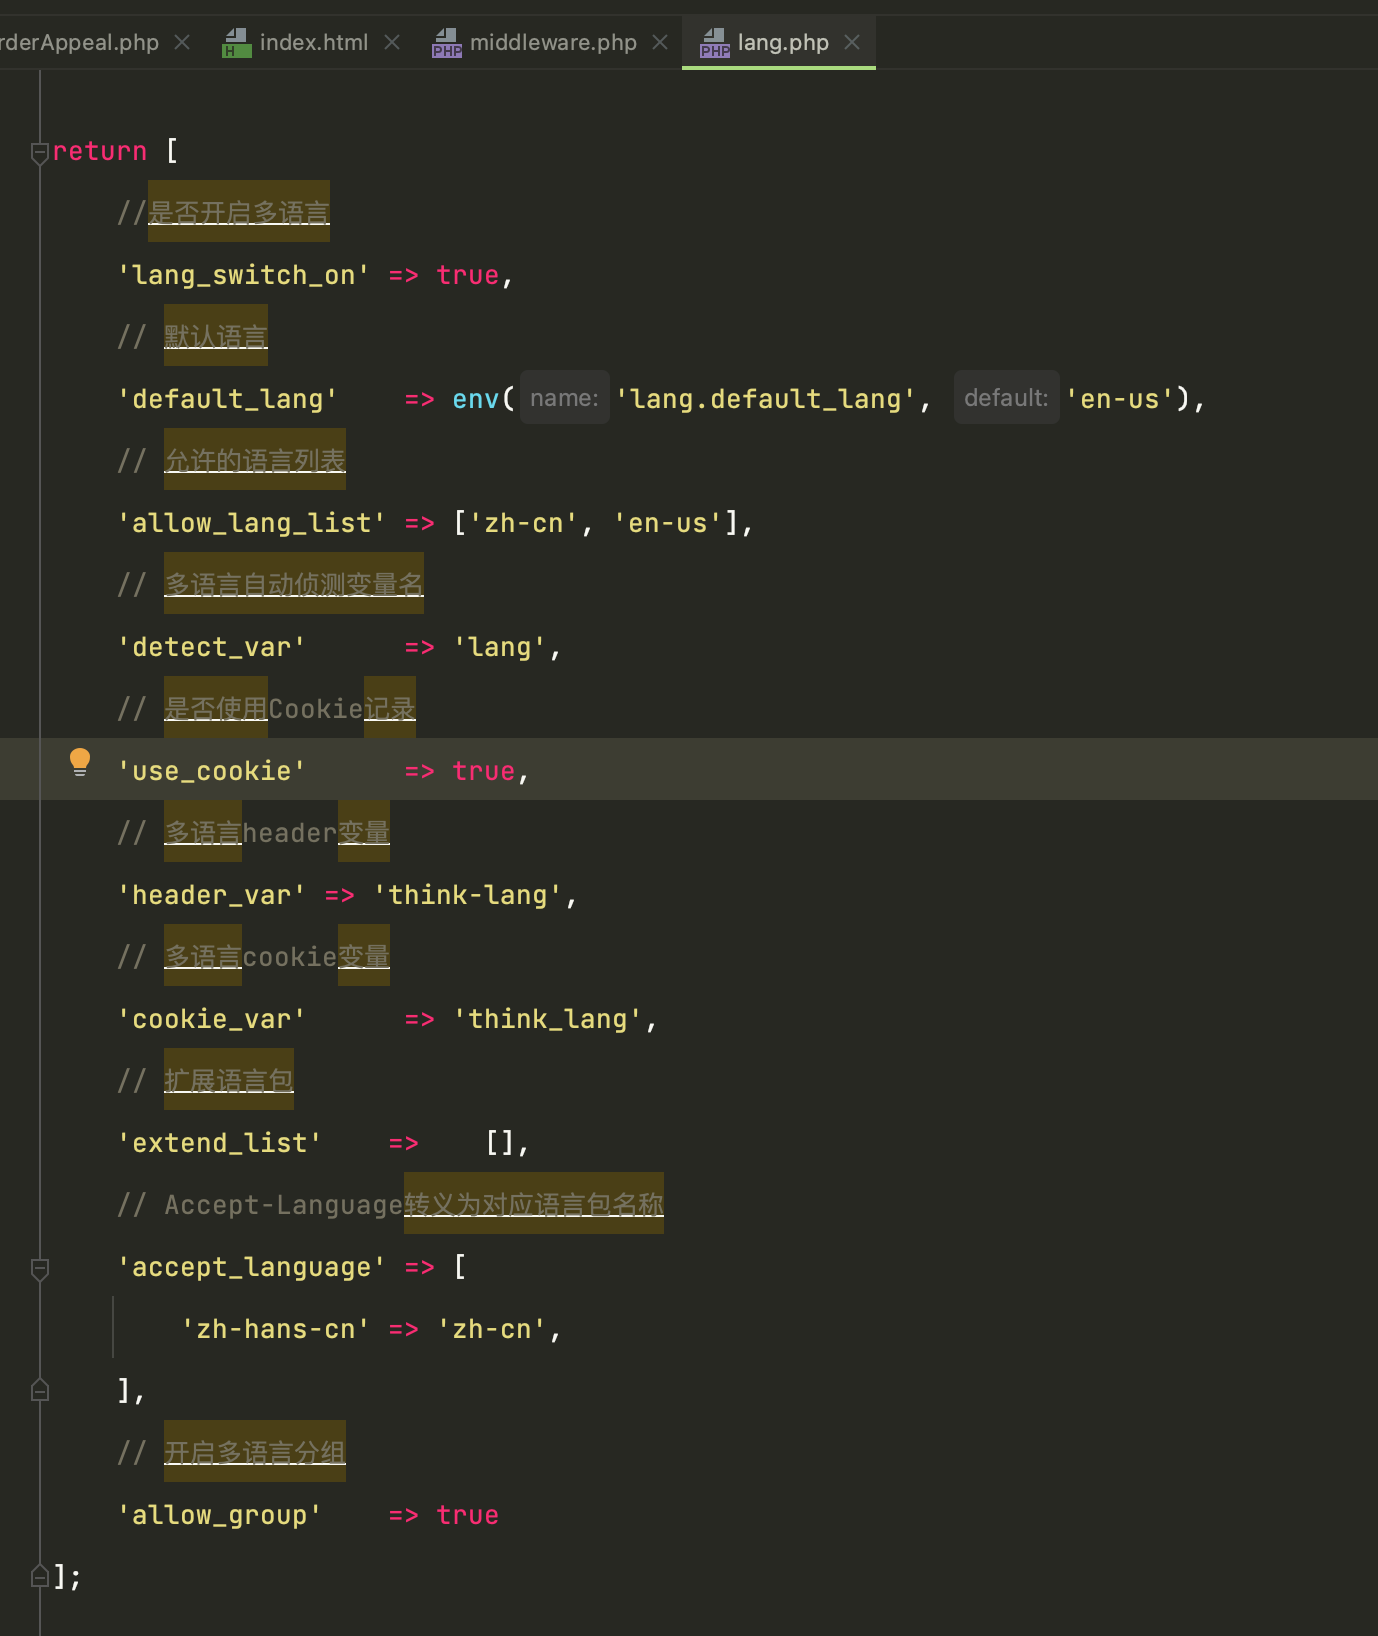Place cursor on 'accept_language' key
Image resolution: width=1378 pixels, height=1636 pixels.
252,1267
